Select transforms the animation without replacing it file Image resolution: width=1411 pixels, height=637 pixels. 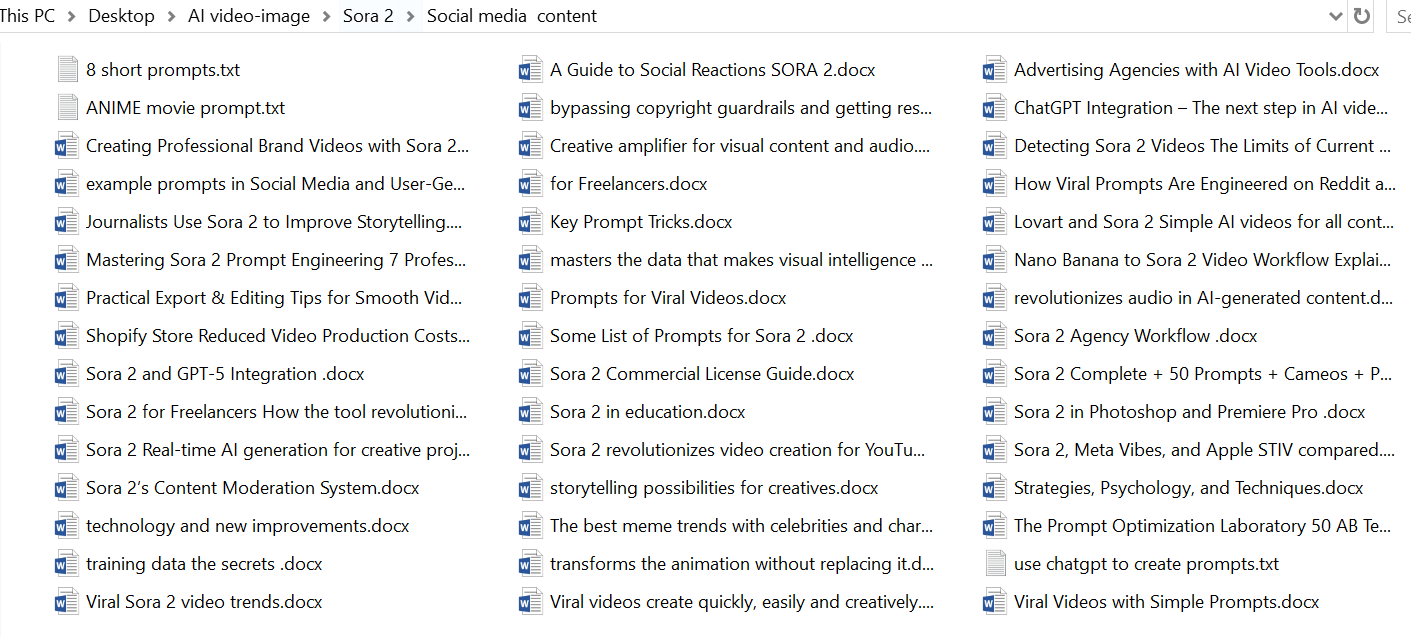coord(742,564)
